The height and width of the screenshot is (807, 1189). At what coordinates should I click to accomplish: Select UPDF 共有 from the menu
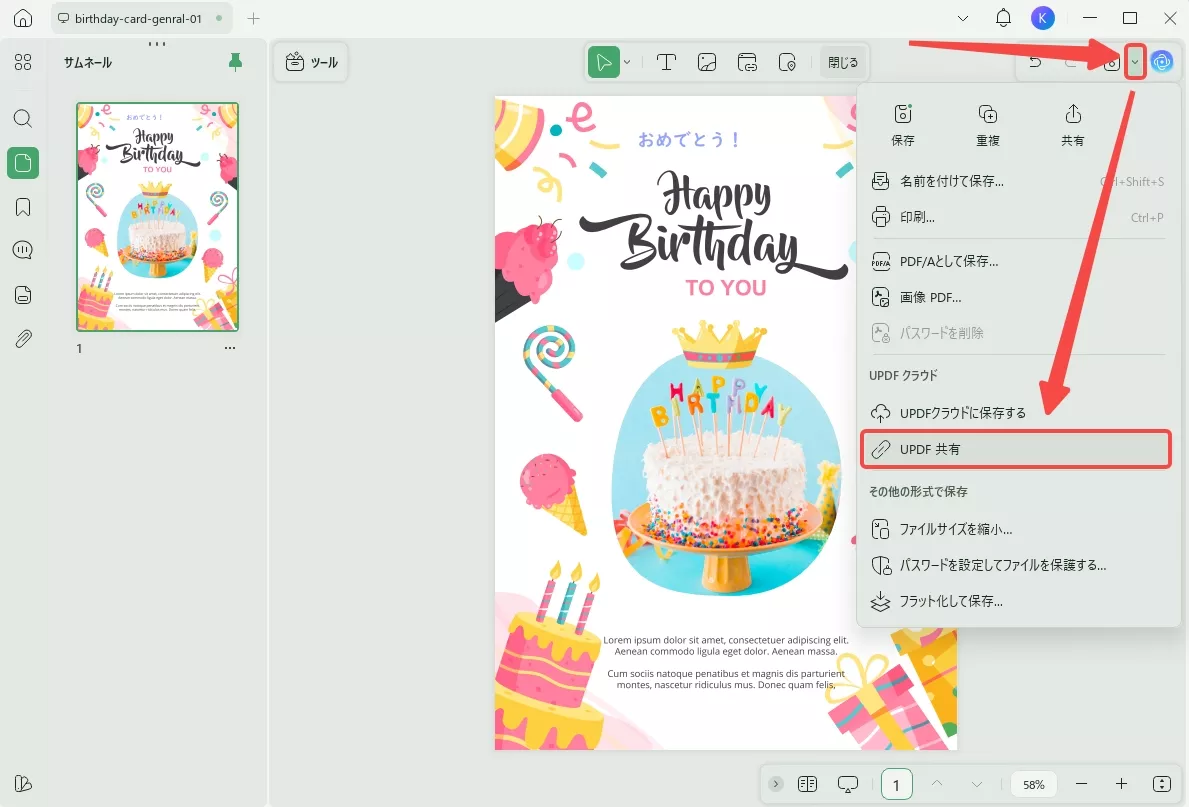click(x=1015, y=448)
